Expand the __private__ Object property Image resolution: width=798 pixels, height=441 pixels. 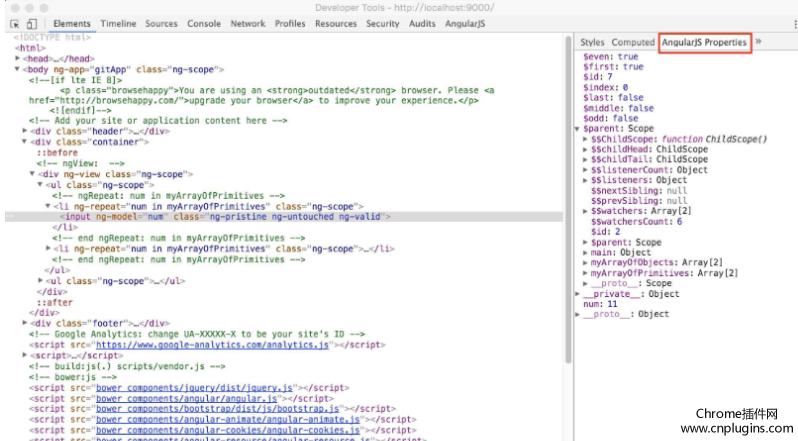(x=578, y=294)
